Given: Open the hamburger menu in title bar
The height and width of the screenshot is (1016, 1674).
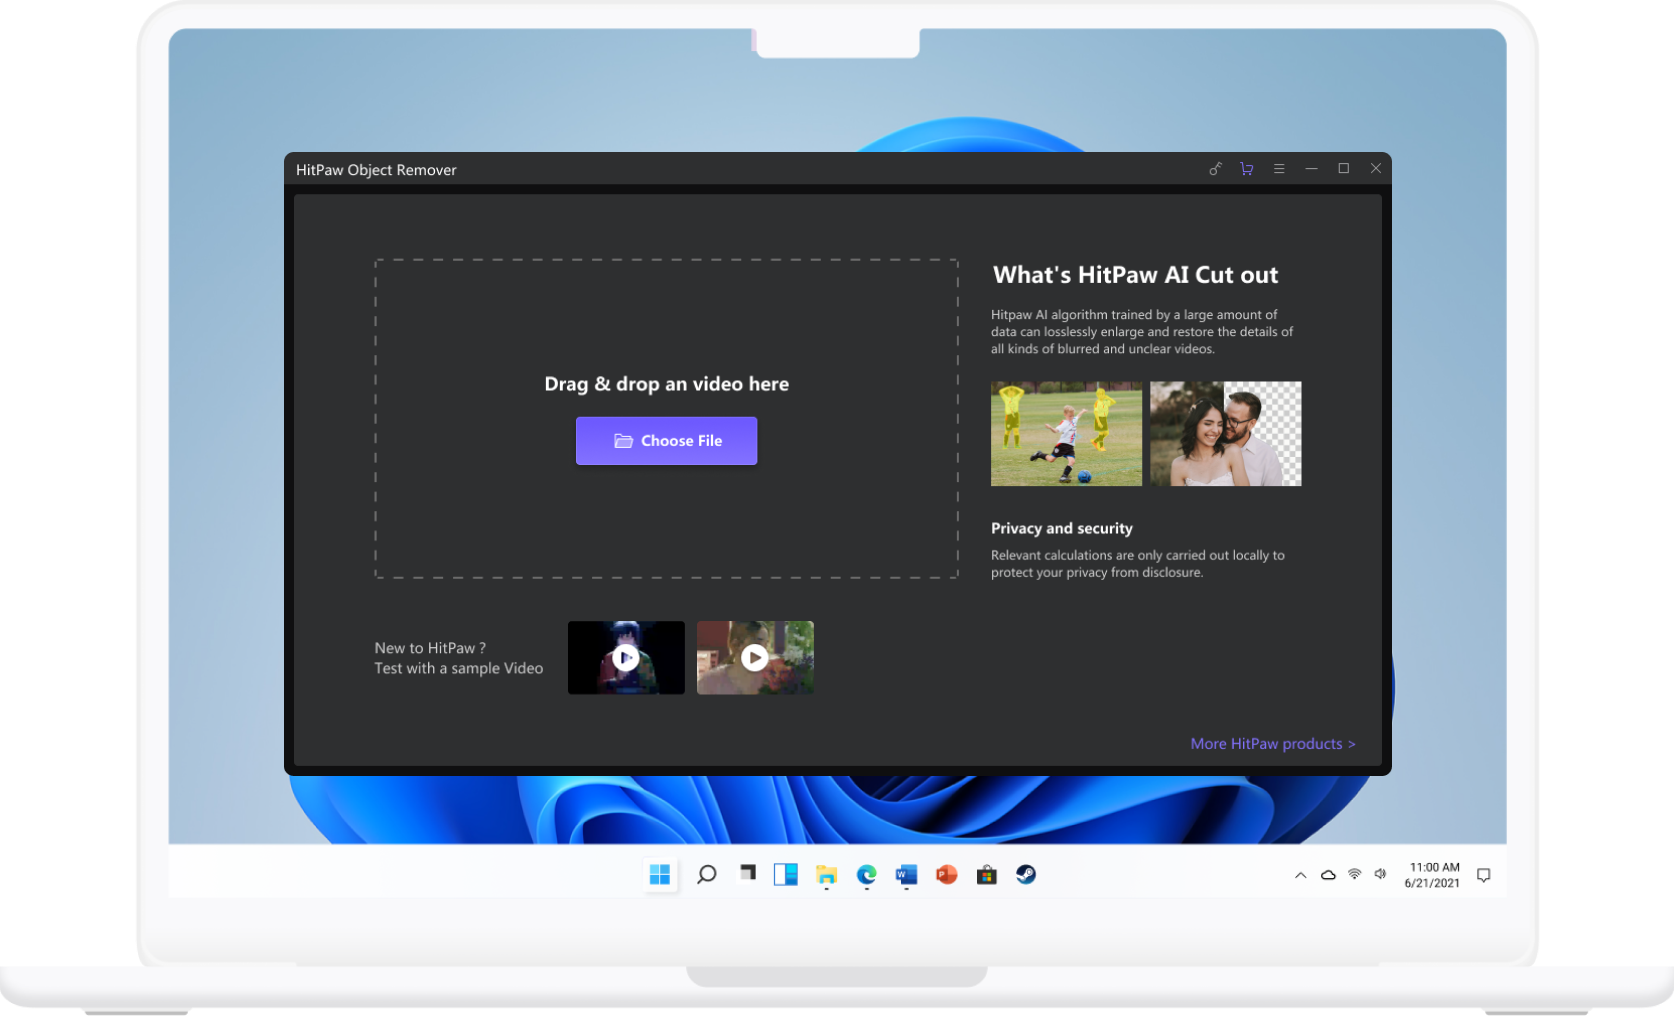Looking at the screenshot, I should pyautogui.click(x=1278, y=169).
